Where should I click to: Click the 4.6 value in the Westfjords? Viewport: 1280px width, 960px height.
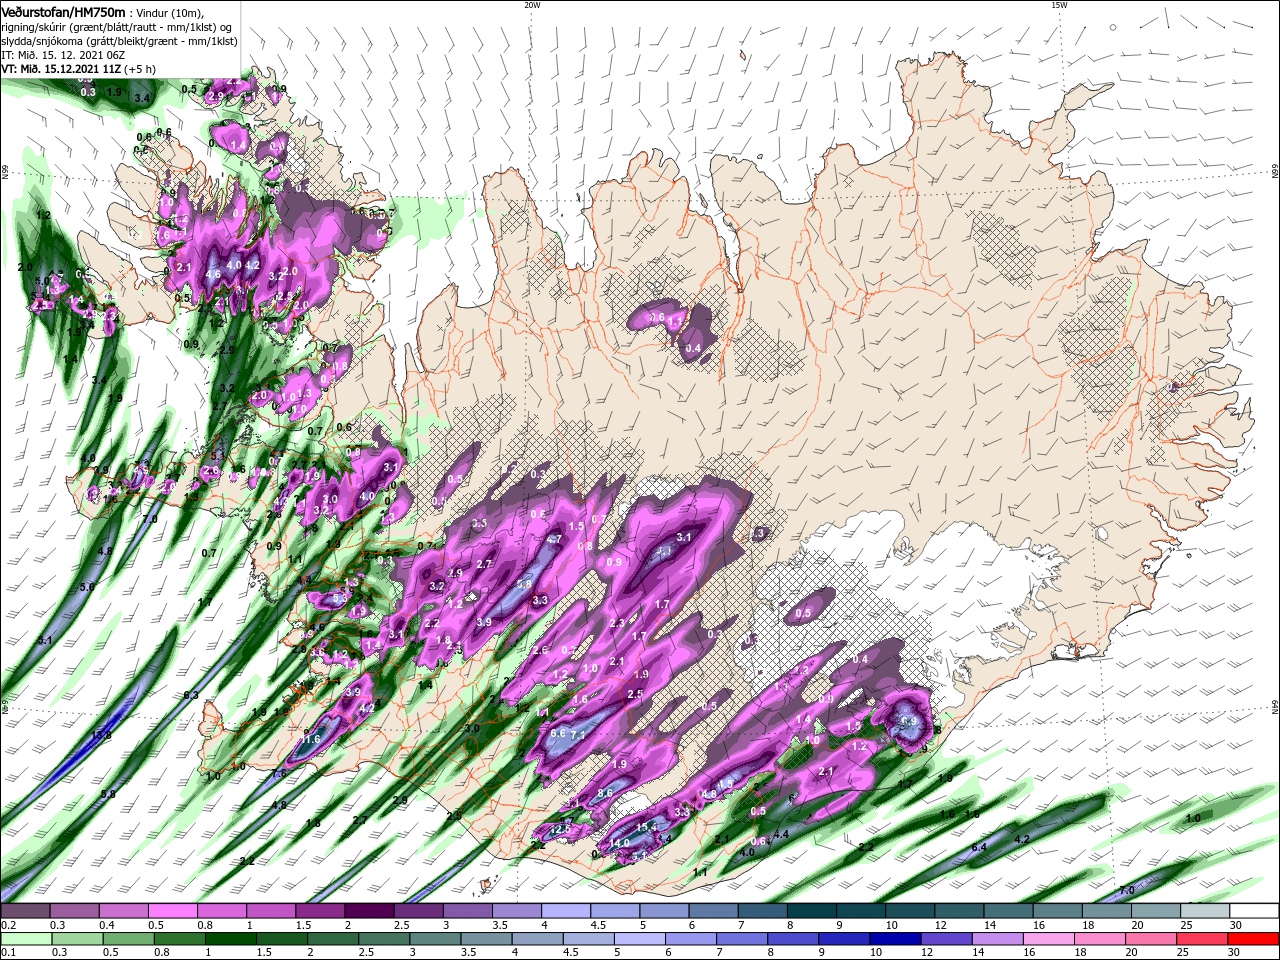pos(213,274)
